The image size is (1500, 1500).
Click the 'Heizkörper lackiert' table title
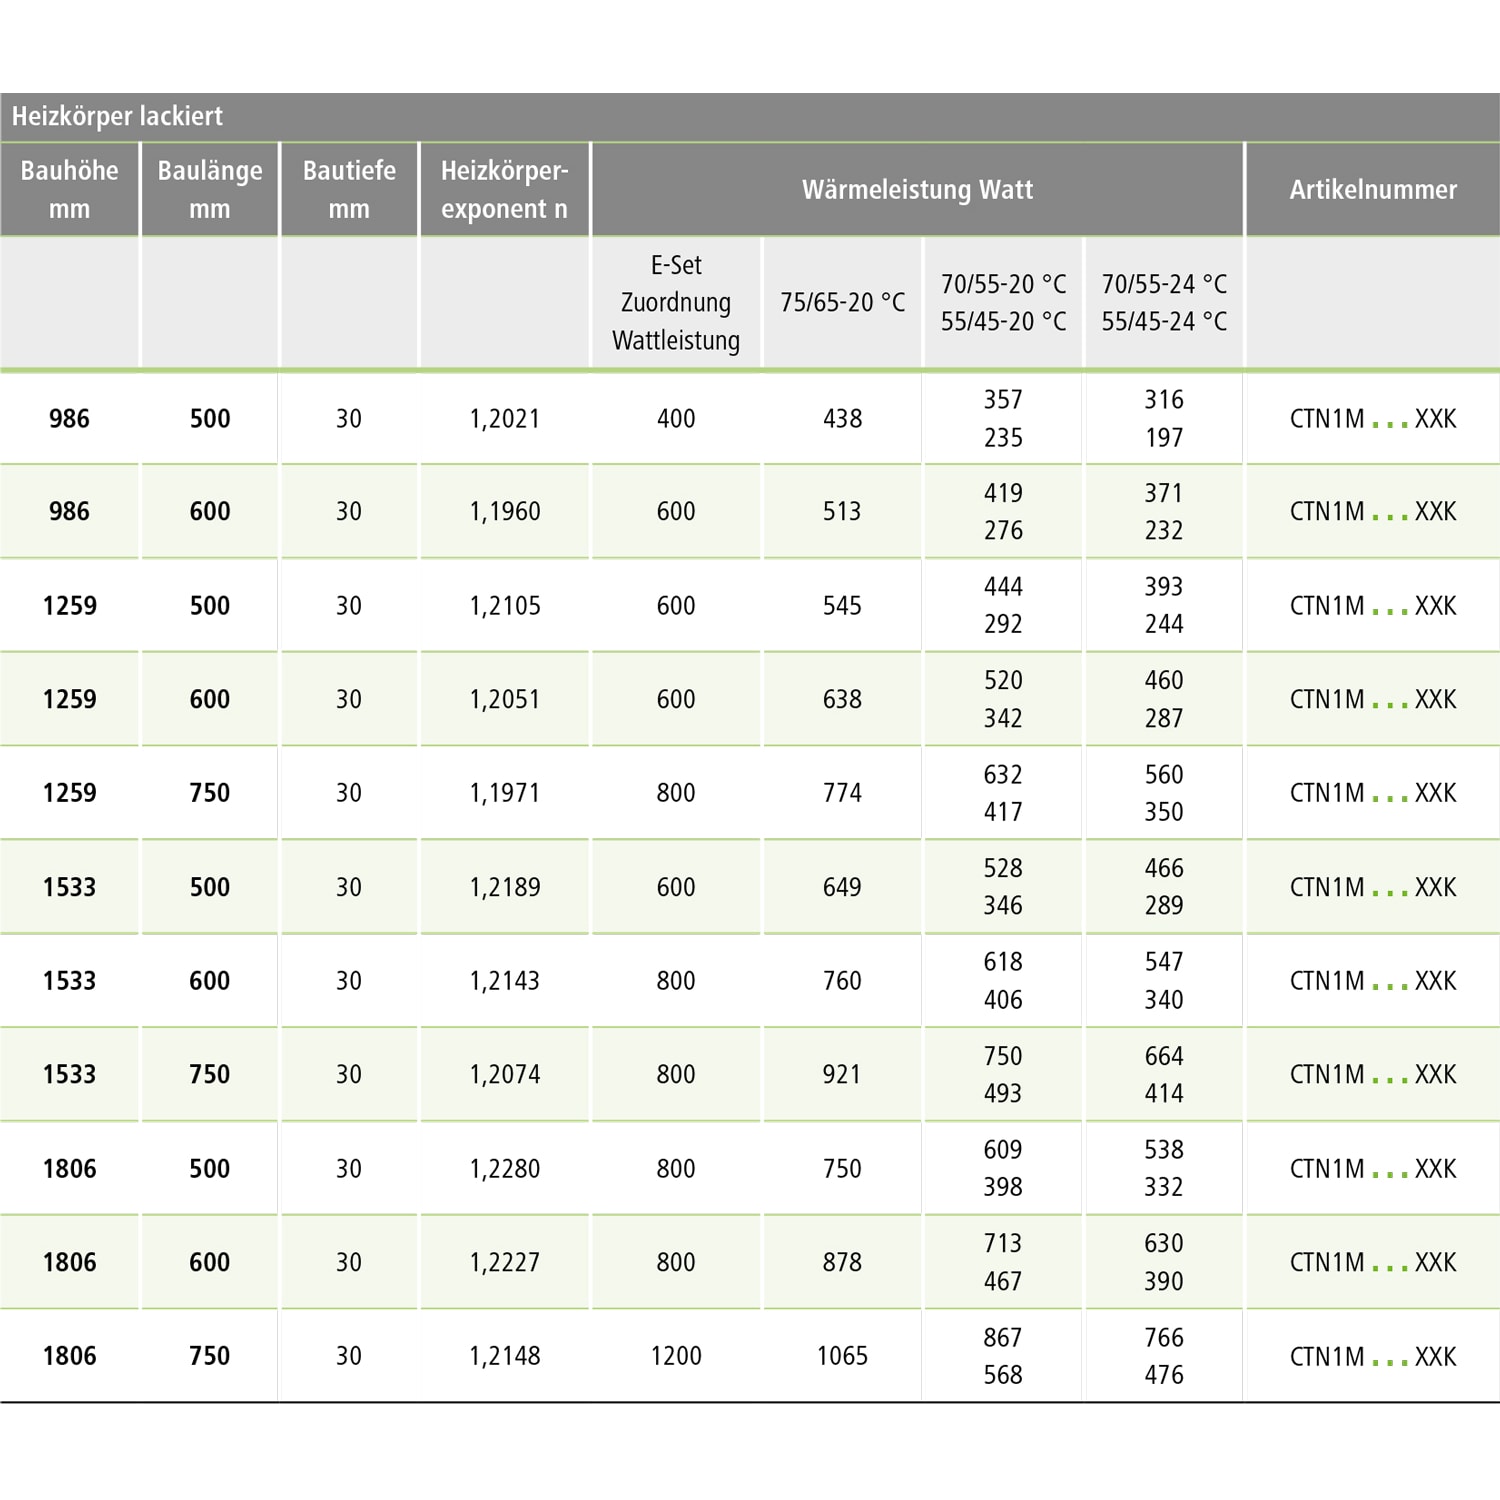pos(117,116)
